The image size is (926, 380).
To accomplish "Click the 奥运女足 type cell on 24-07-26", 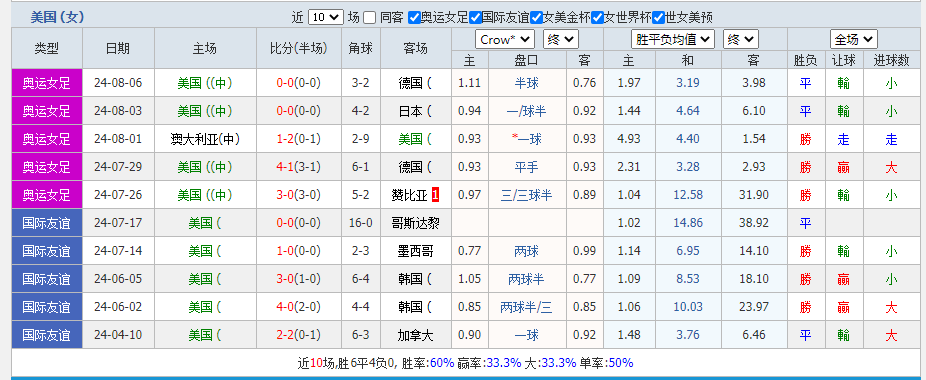I will coord(47,194).
